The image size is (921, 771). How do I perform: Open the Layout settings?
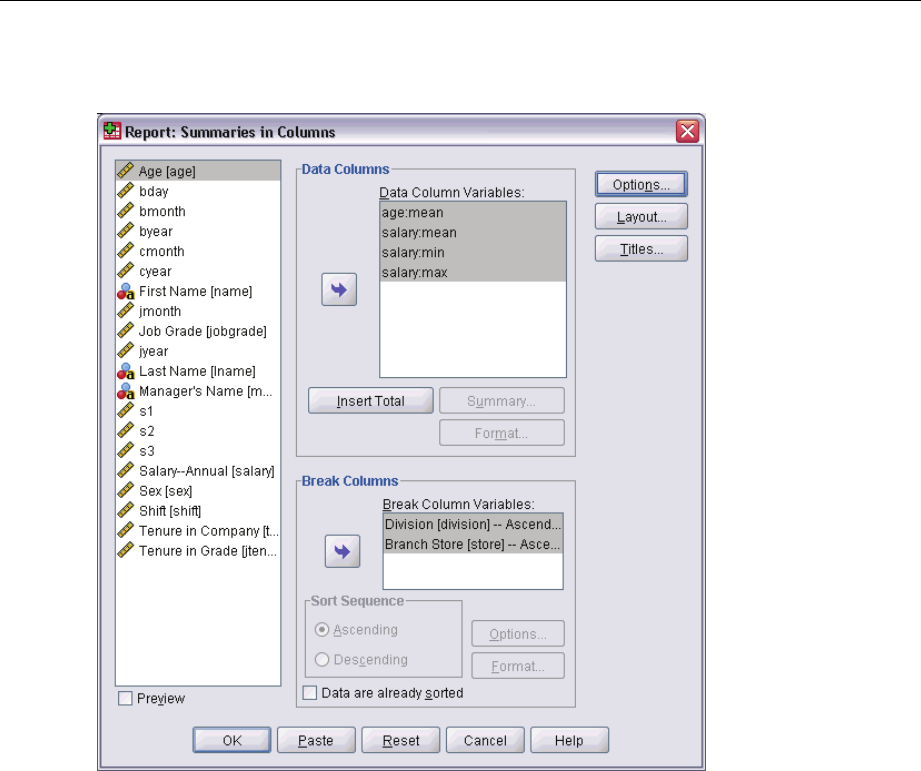click(641, 217)
